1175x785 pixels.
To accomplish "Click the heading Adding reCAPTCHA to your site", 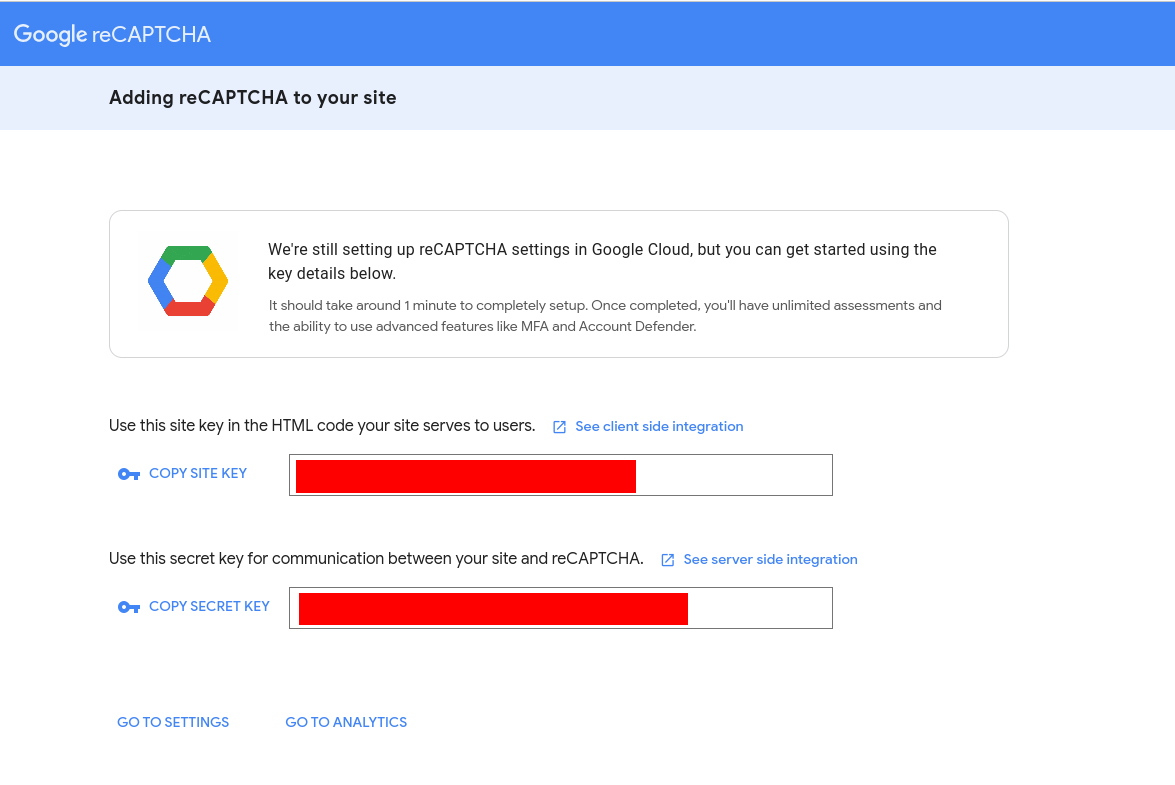I will coord(253,98).
